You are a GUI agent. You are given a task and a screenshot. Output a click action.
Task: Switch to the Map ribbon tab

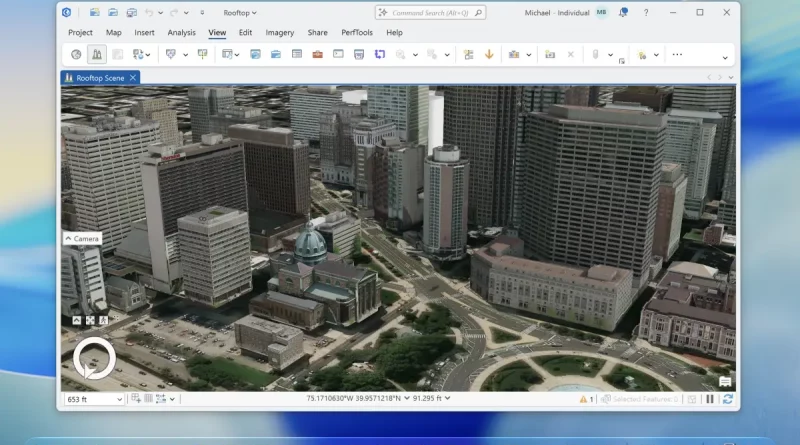113,33
